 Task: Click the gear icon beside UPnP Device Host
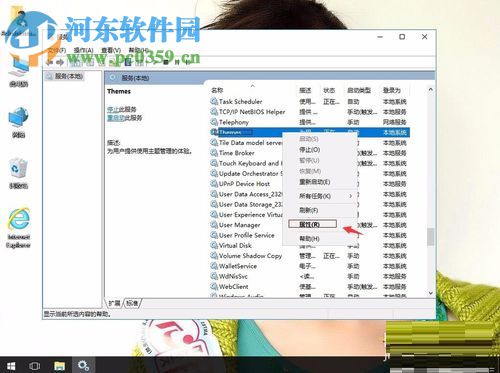214,183
